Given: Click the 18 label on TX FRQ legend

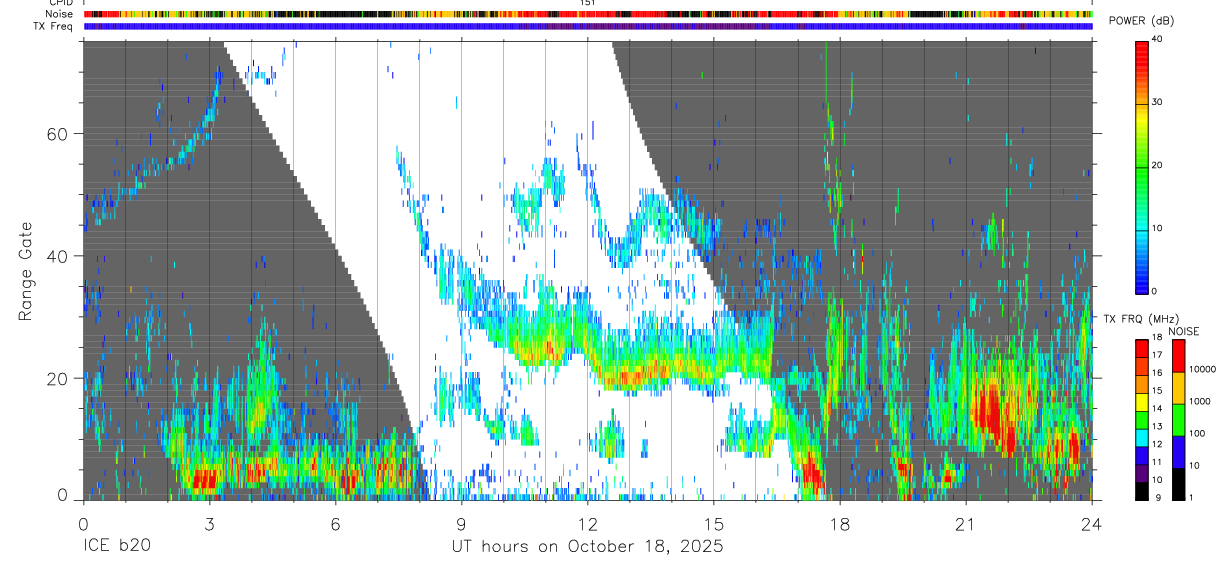Looking at the screenshot, I should click(x=1155, y=338).
